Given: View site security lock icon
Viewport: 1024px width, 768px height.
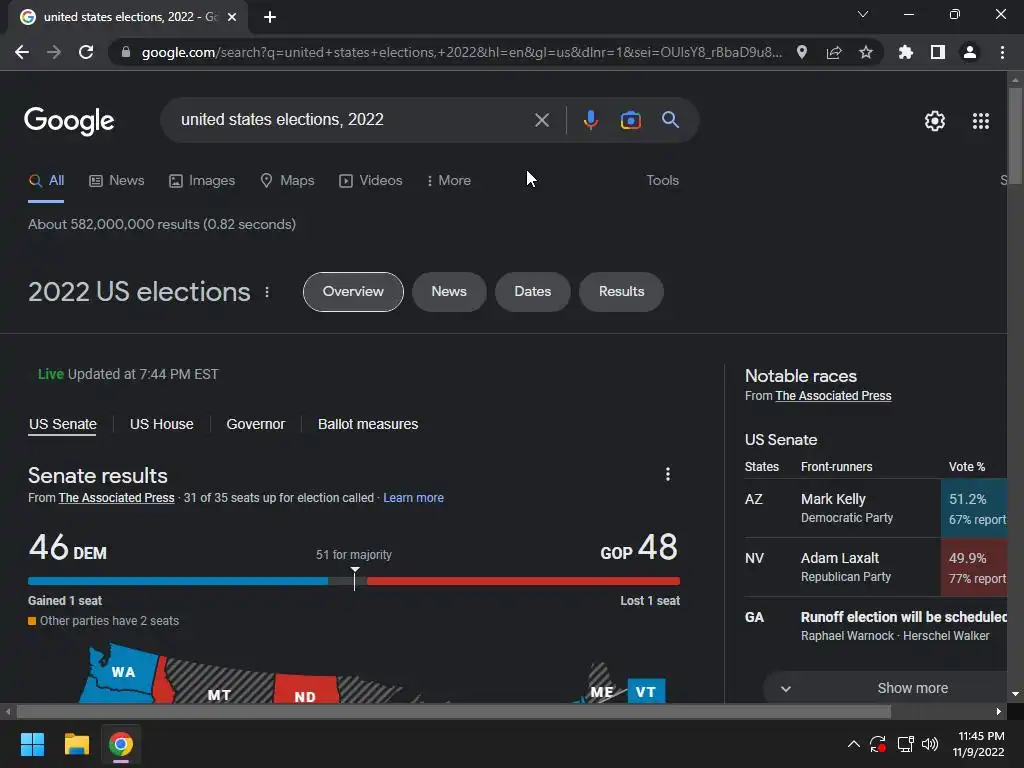Looking at the screenshot, I should tap(125, 52).
